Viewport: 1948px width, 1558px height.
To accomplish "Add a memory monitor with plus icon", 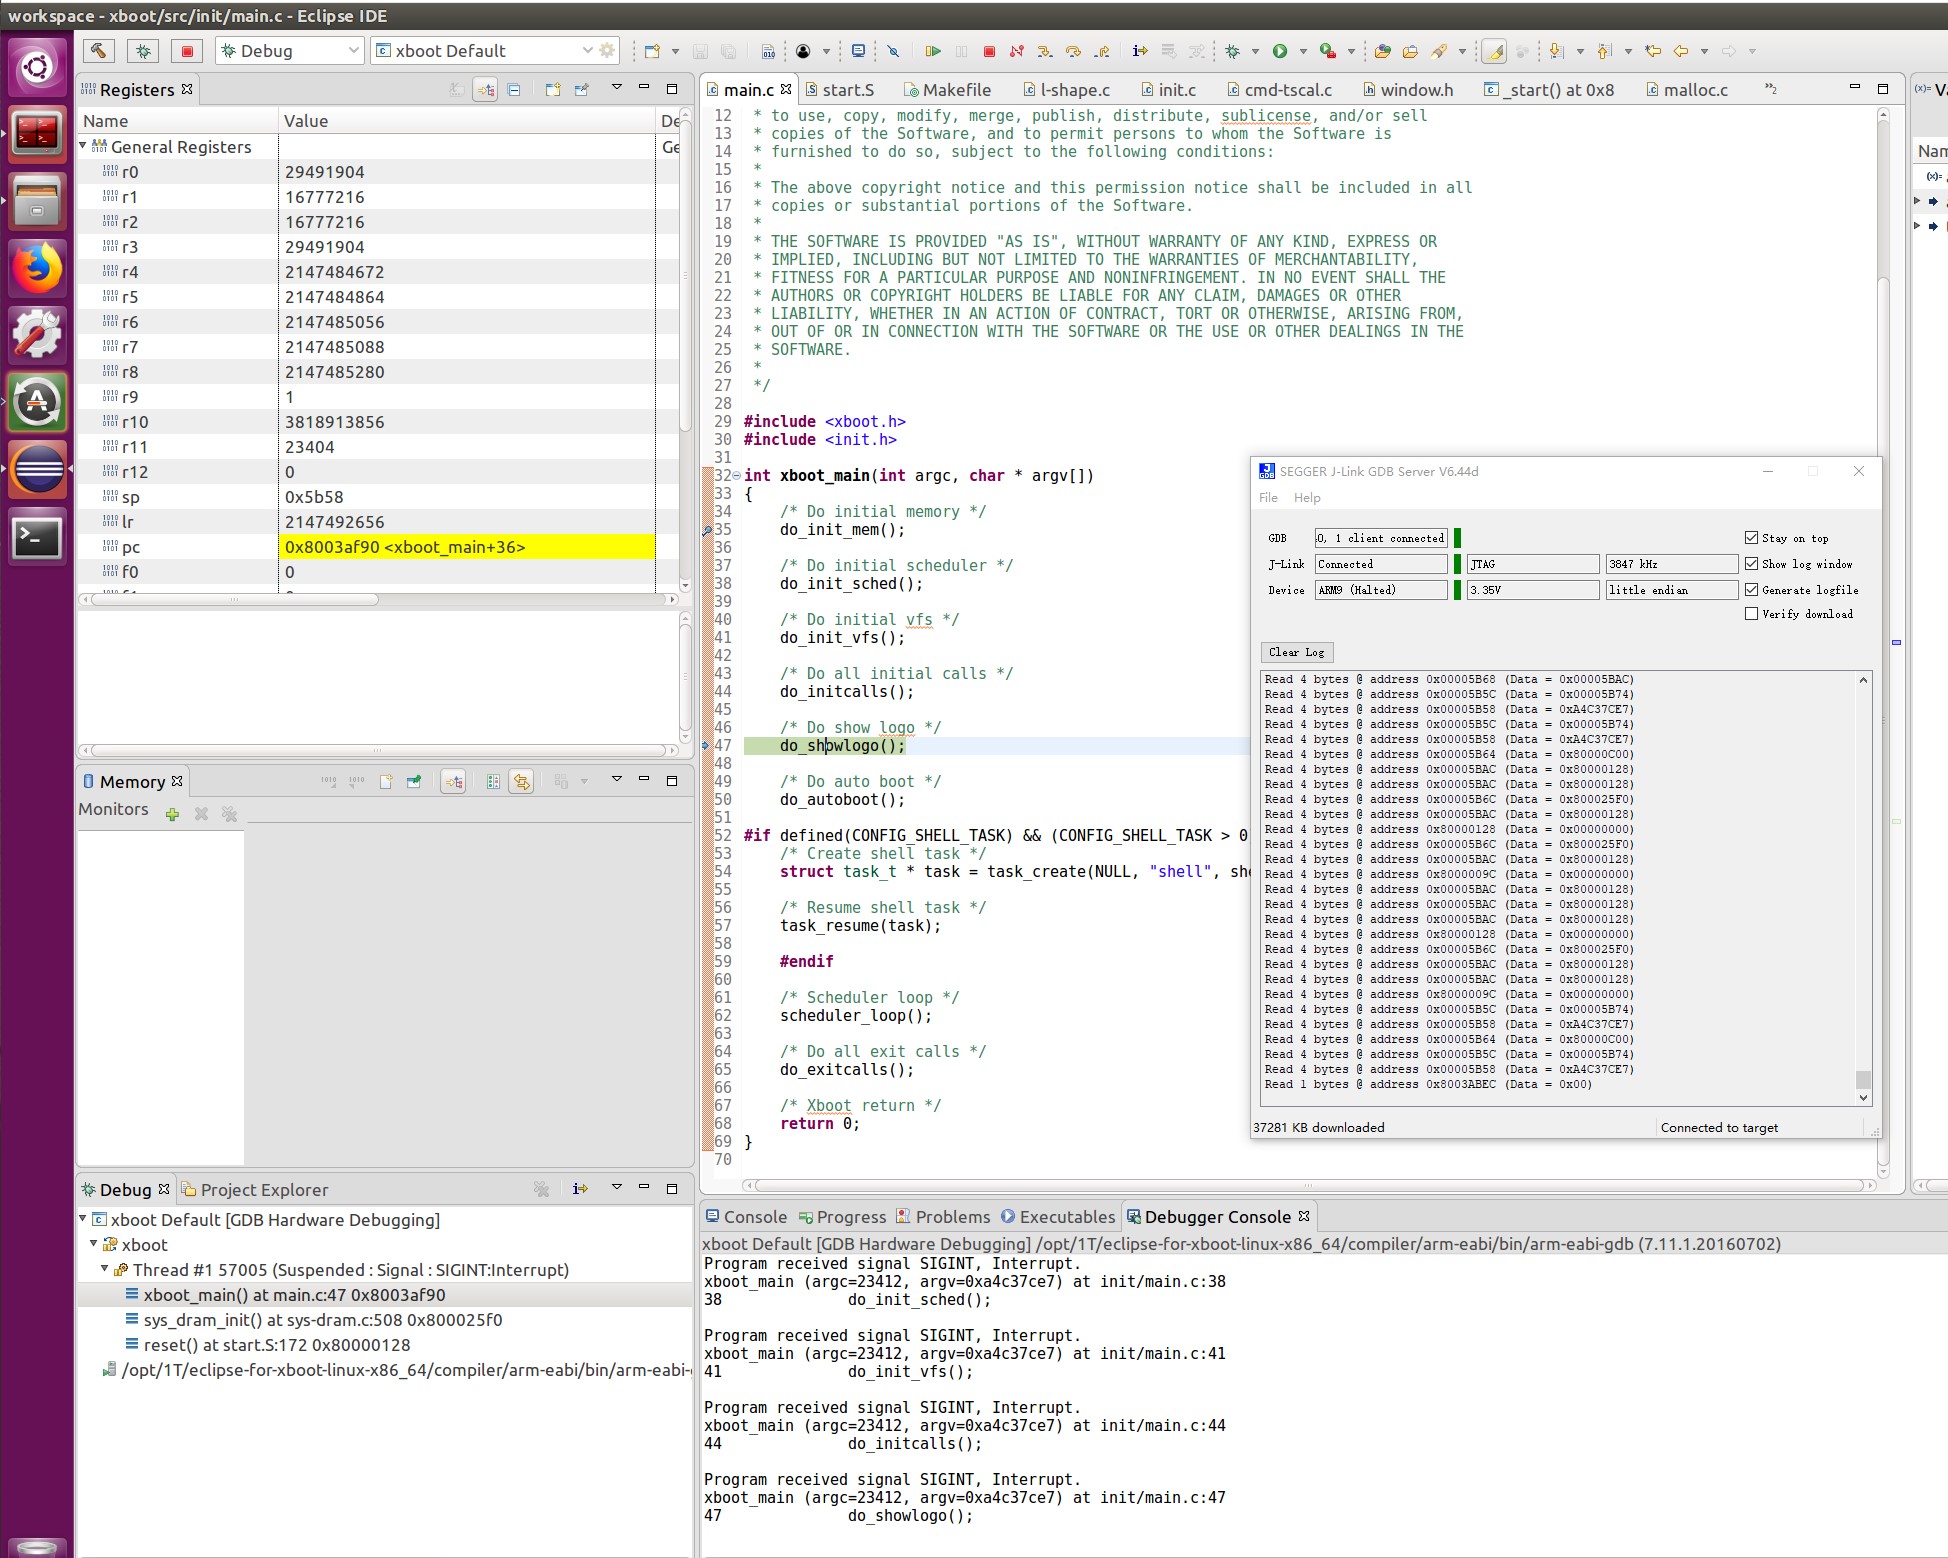I will coord(172,814).
